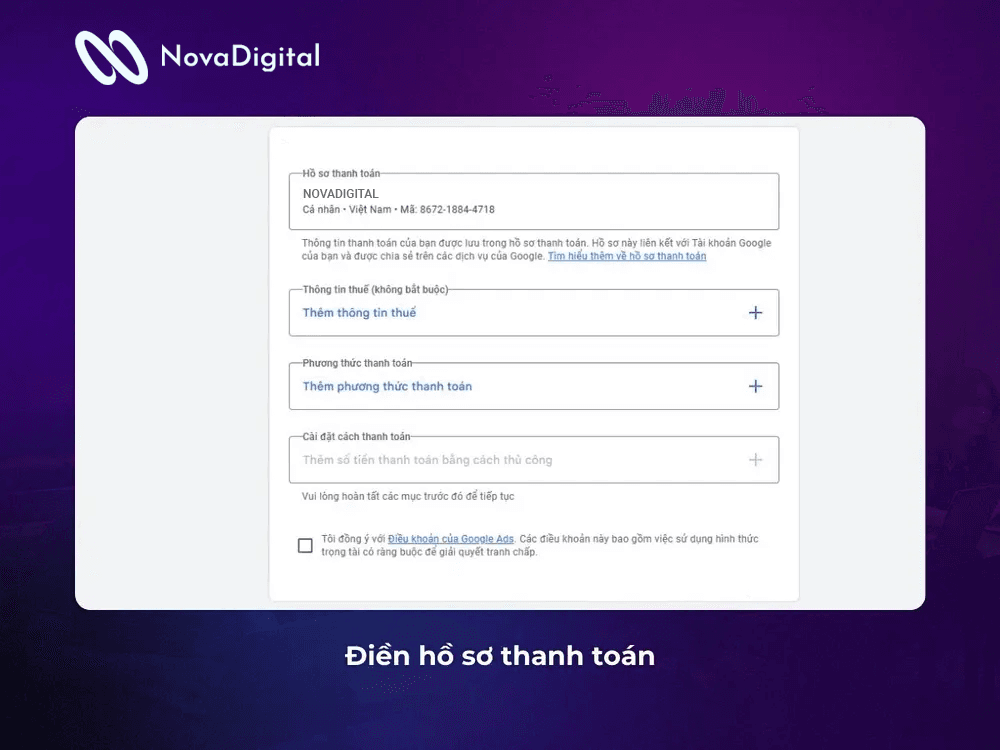The image size is (1000, 750).
Task: Click the 'Vui lòng hoàn tất các mục' notice
Action: tap(408, 496)
